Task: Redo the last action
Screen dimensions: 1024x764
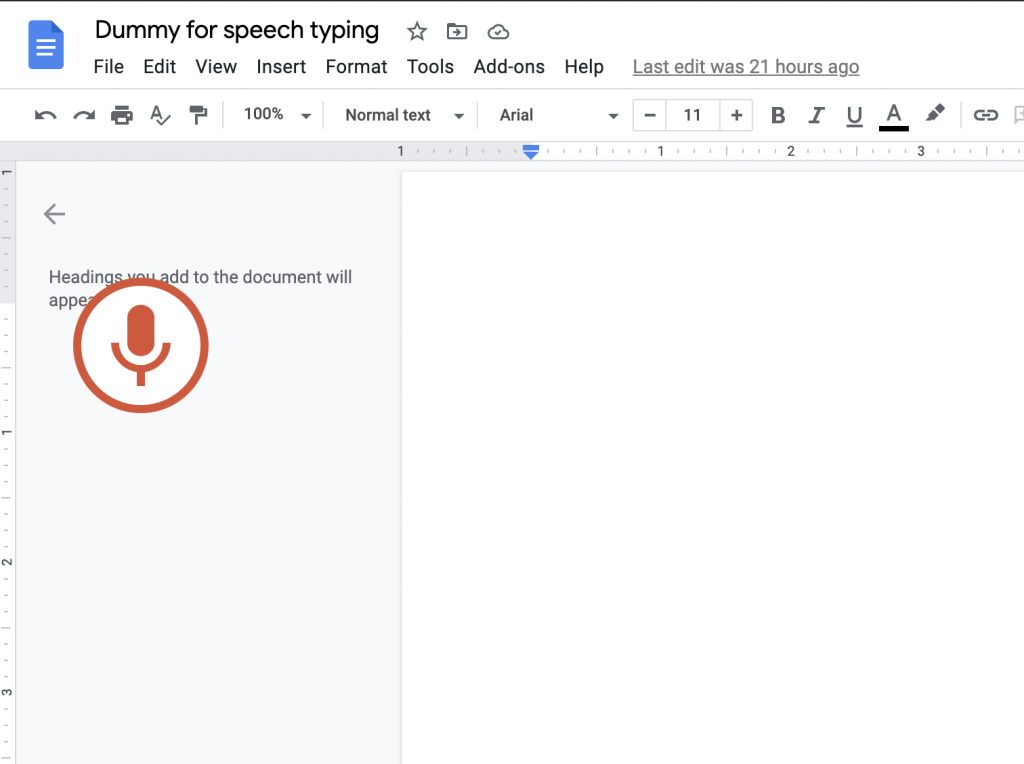Action: point(84,116)
